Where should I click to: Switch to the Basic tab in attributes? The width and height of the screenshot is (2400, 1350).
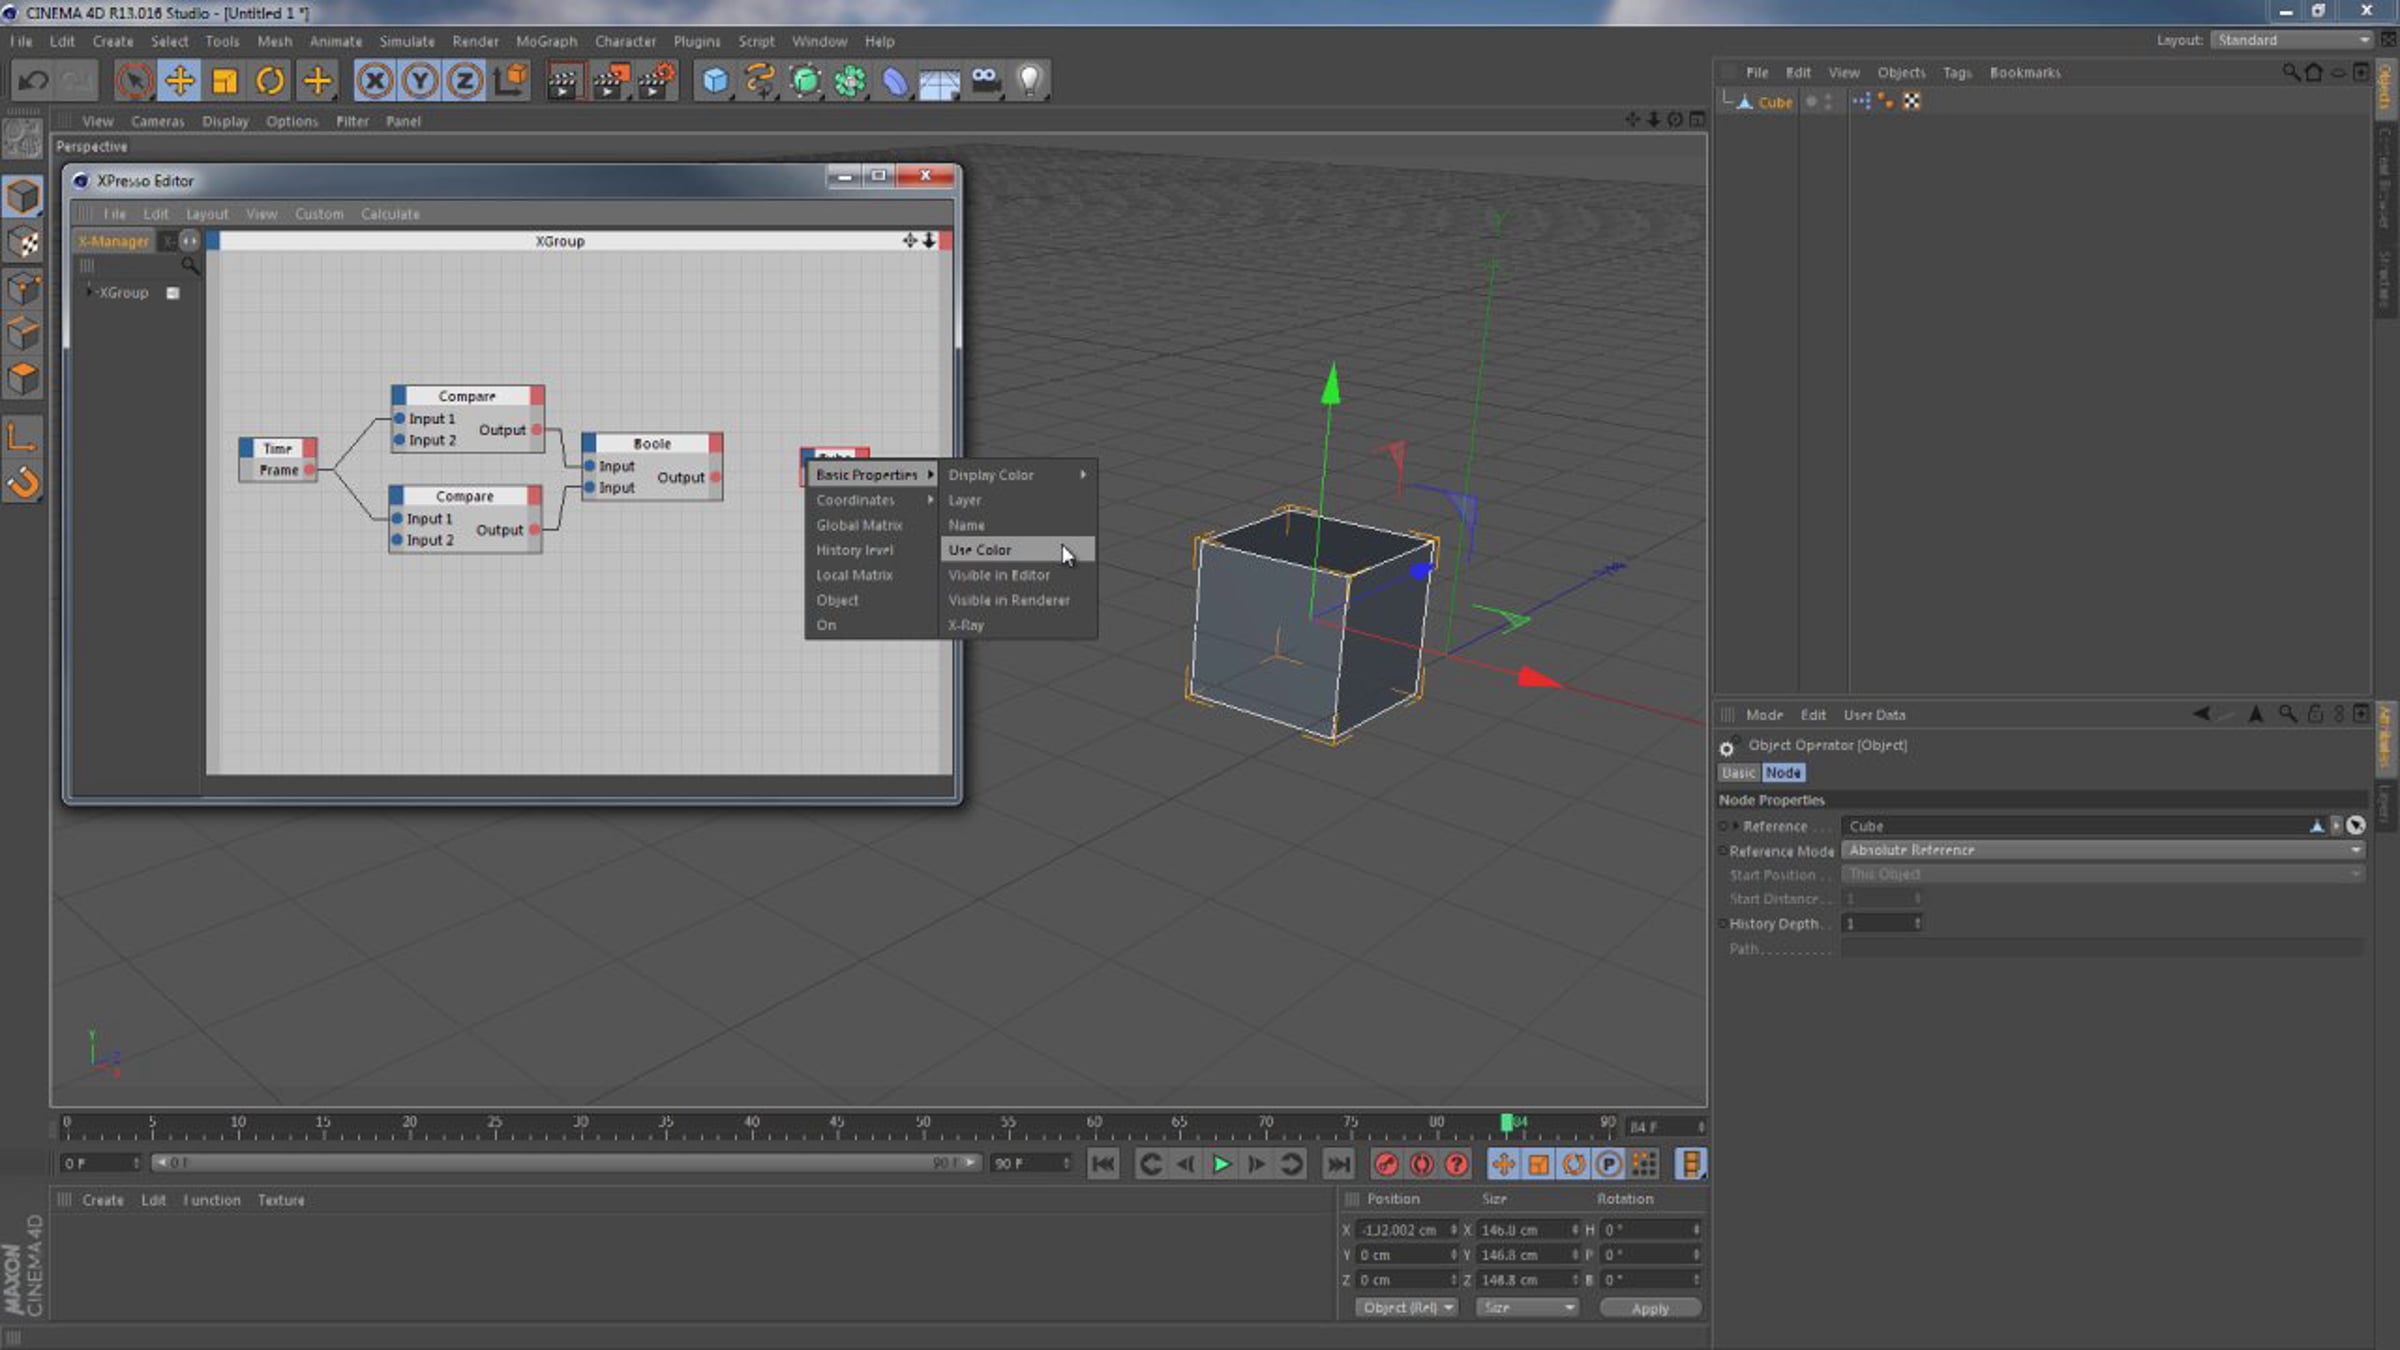pos(1738,773)
